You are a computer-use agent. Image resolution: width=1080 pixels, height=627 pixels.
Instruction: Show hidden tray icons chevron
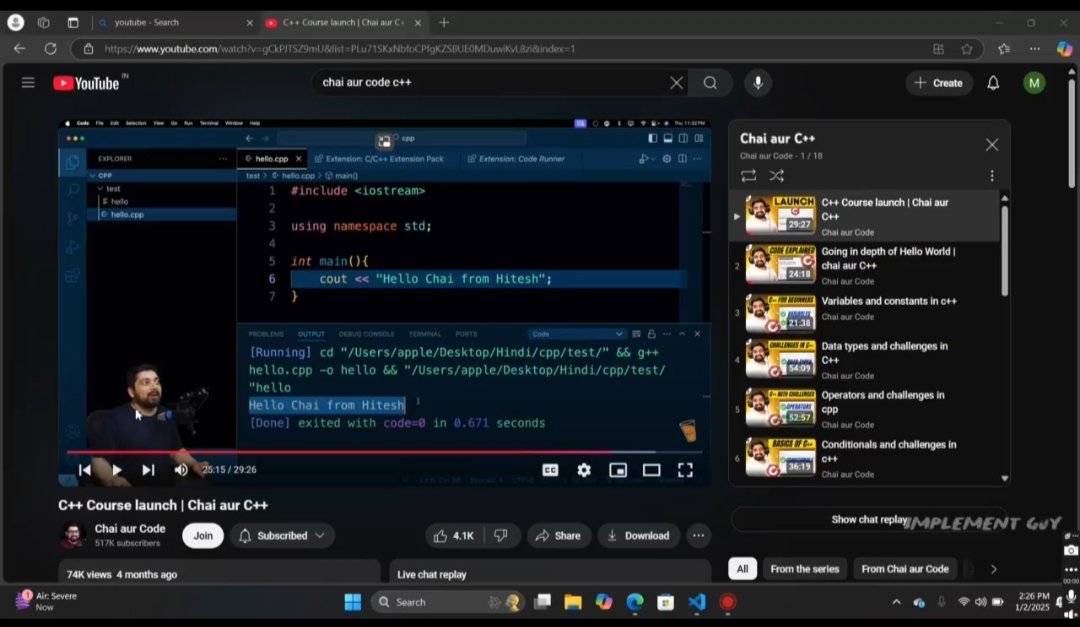pos(896,602)
